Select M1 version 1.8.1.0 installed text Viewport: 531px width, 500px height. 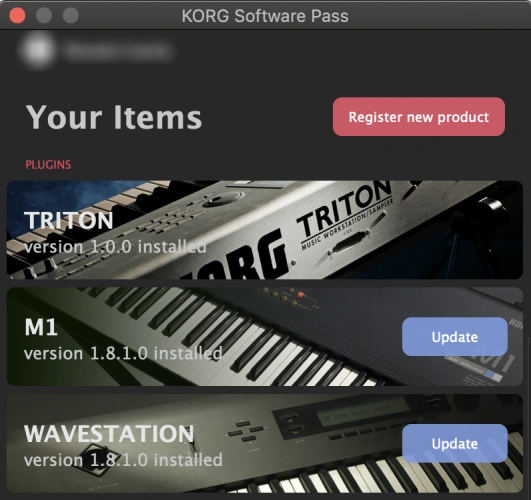[x=123, y=353]
